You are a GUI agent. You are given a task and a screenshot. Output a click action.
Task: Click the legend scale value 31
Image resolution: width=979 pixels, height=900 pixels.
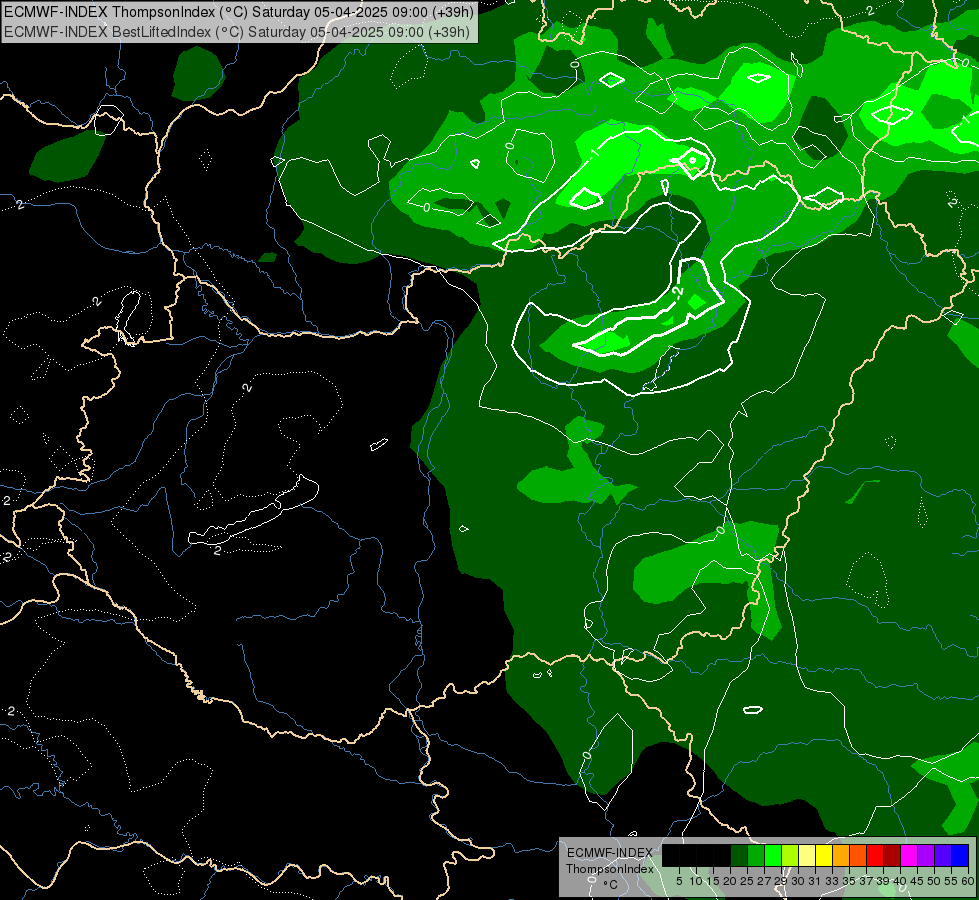pyautogui.click(x=815, y=881)
